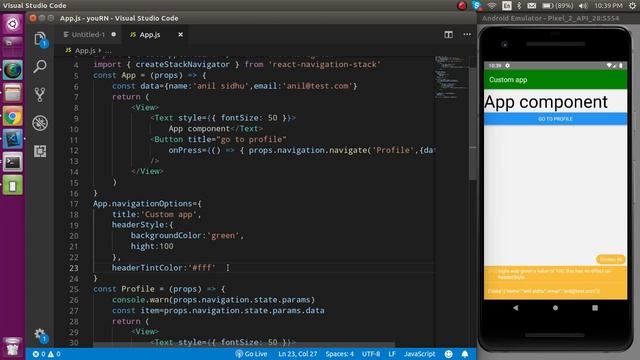Screen dimensions: 640x360
Task: Split the editor to the right
Action: 449,35
